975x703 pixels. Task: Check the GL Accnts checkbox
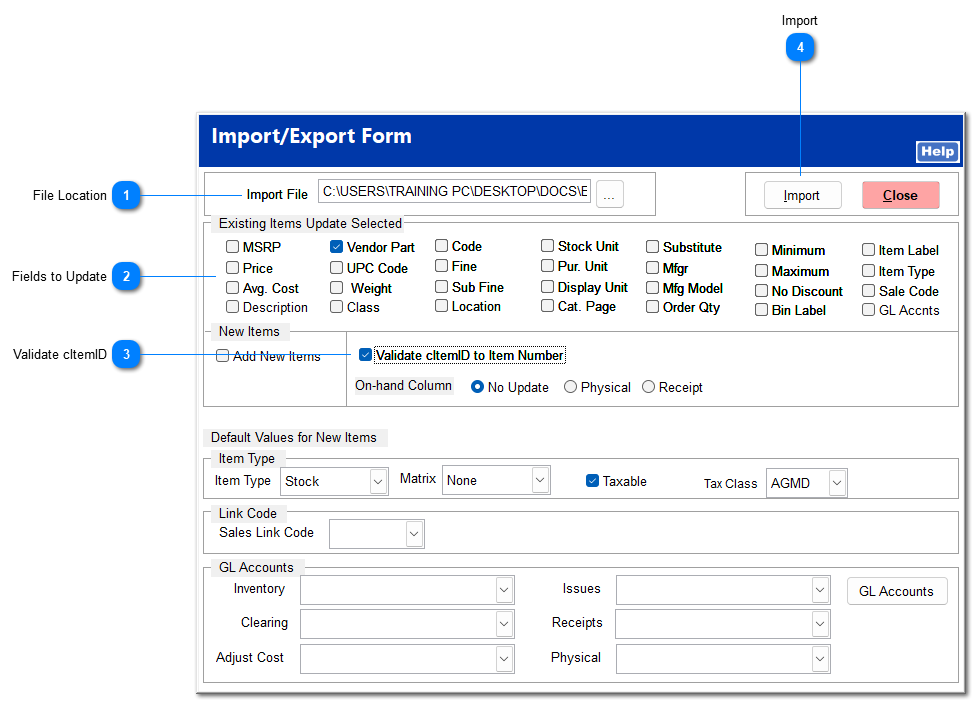[x=869, y=310]
